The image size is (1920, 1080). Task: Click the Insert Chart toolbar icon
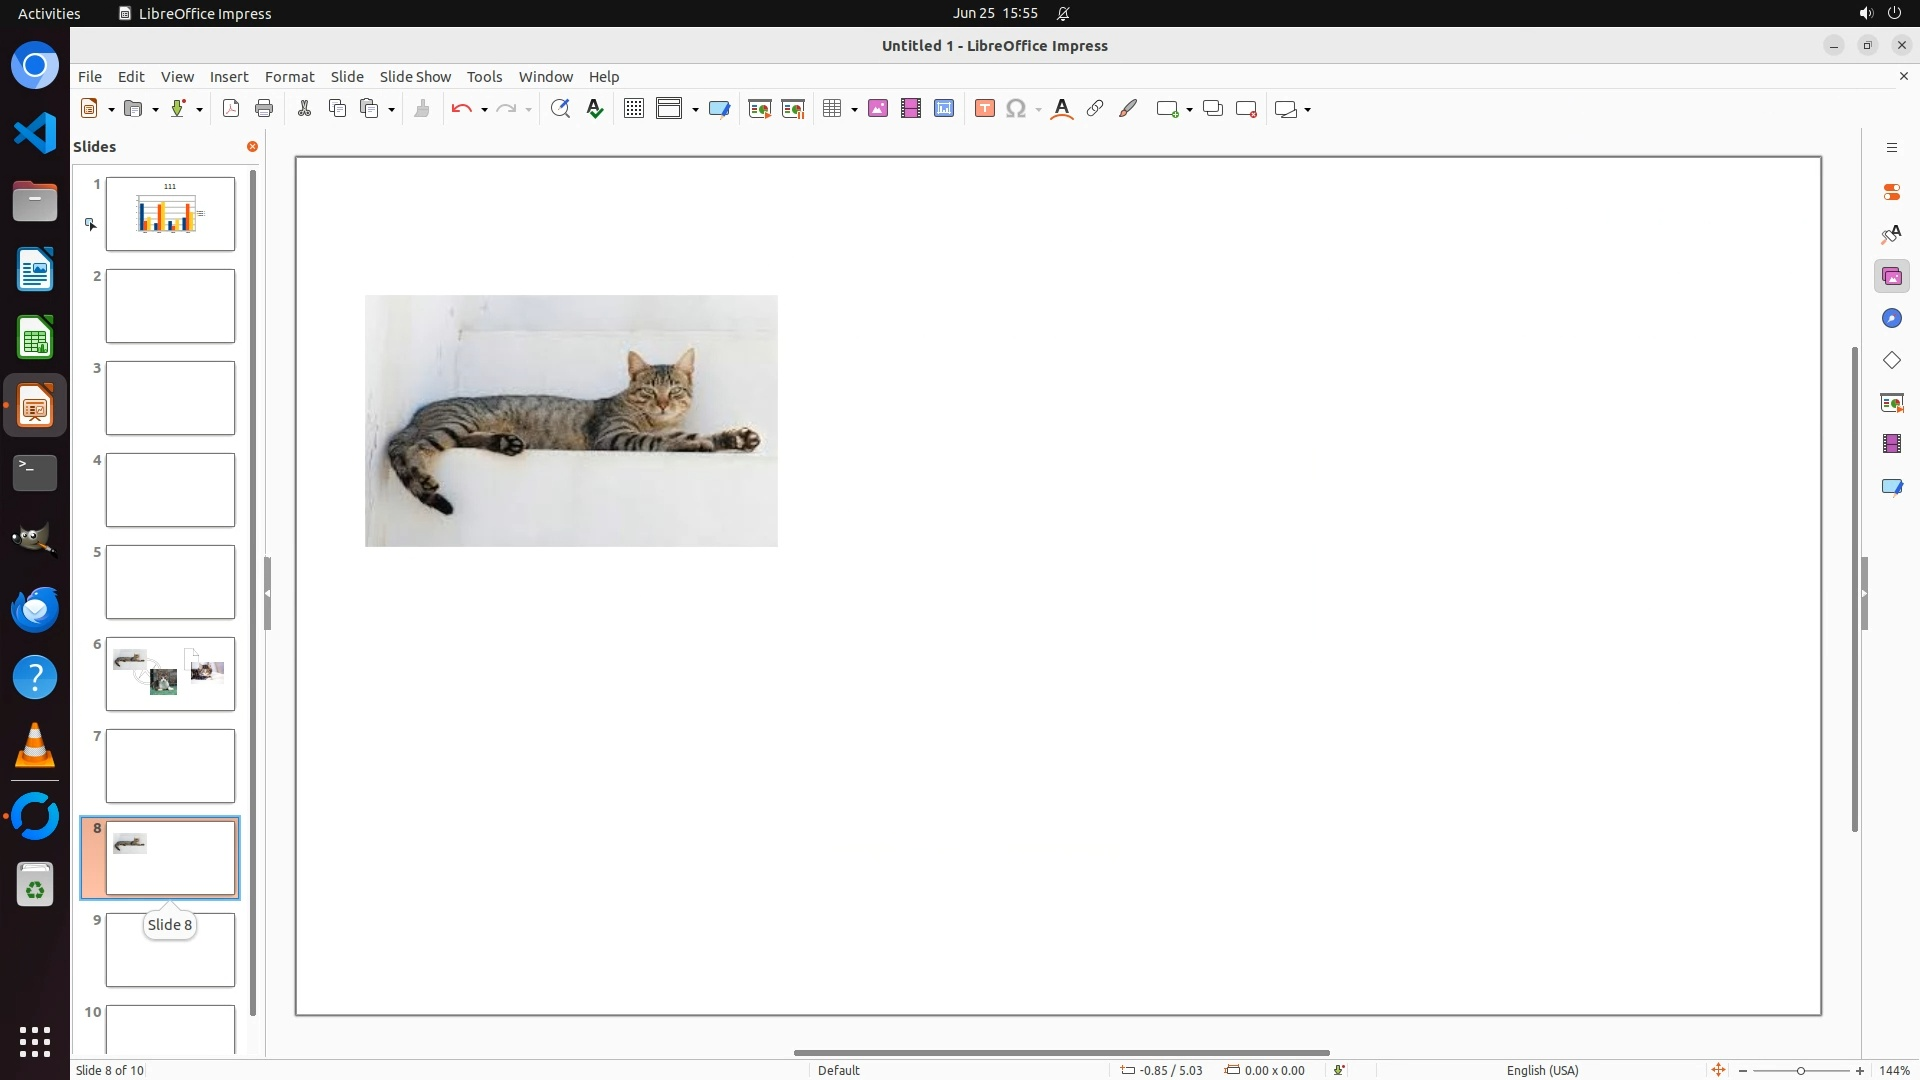(x=944, y=109)
